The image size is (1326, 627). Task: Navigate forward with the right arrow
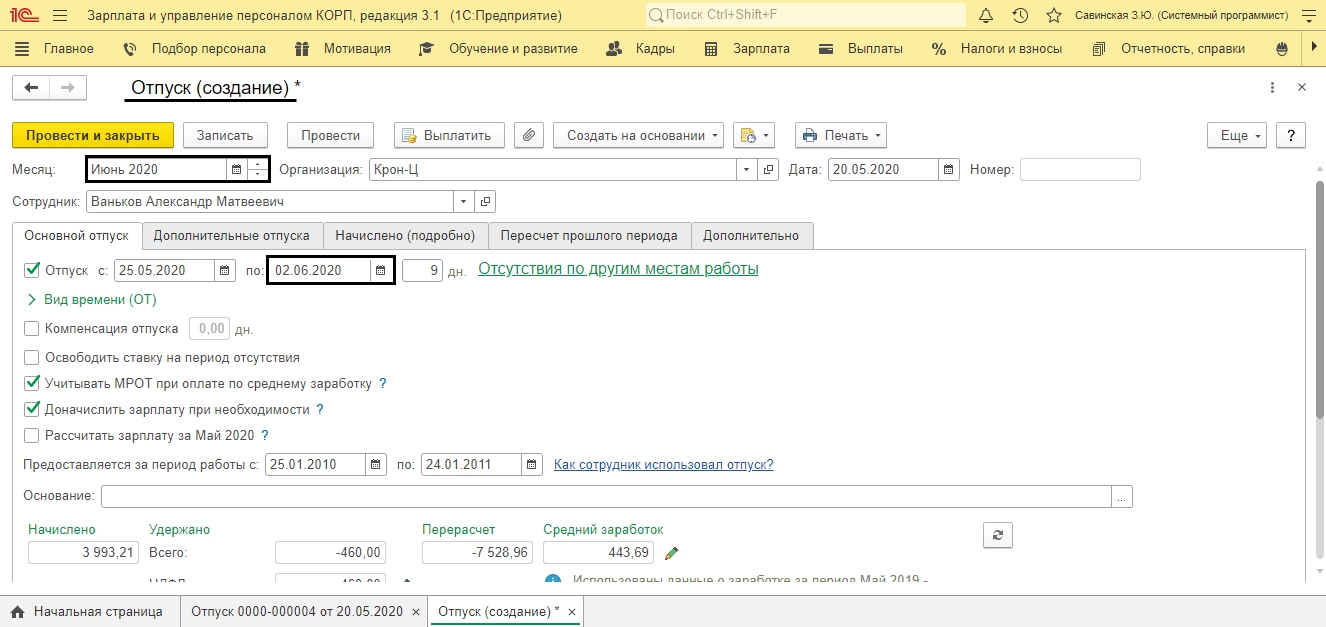pyautogui.click(x=68, y=88)
